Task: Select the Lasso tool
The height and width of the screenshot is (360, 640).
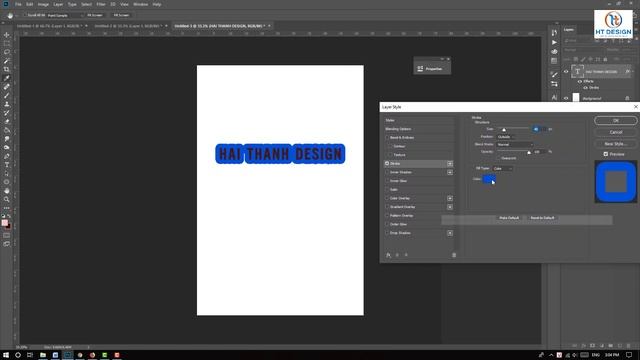Action: coord(7,52)
